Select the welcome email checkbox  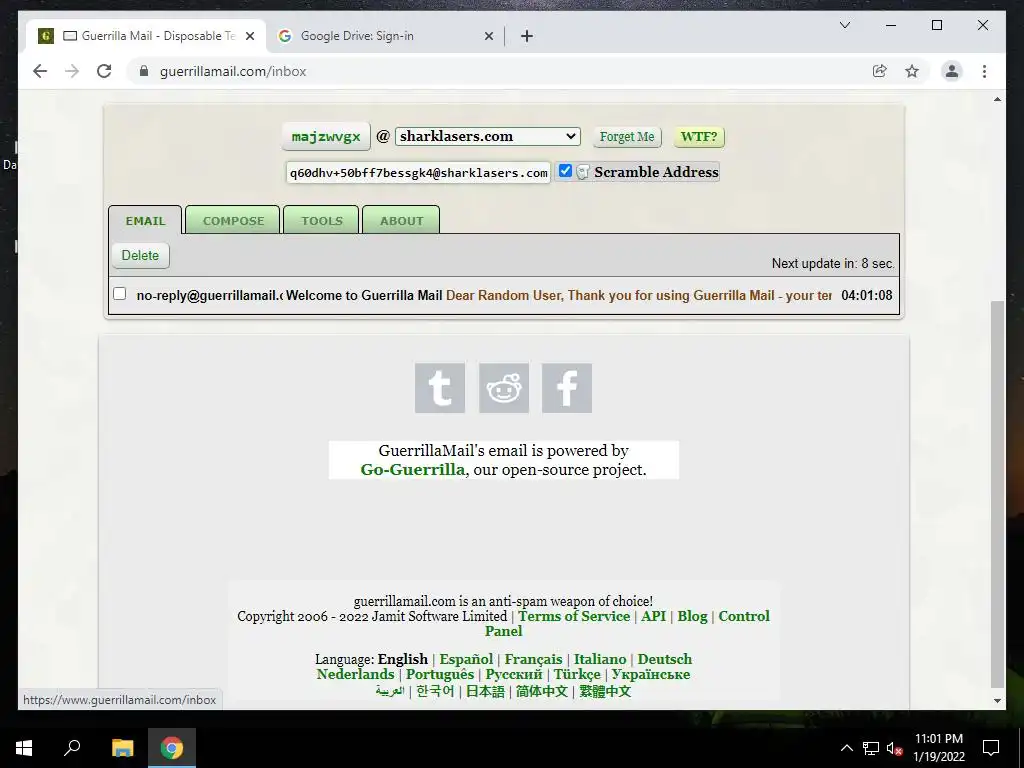point(120,294)
